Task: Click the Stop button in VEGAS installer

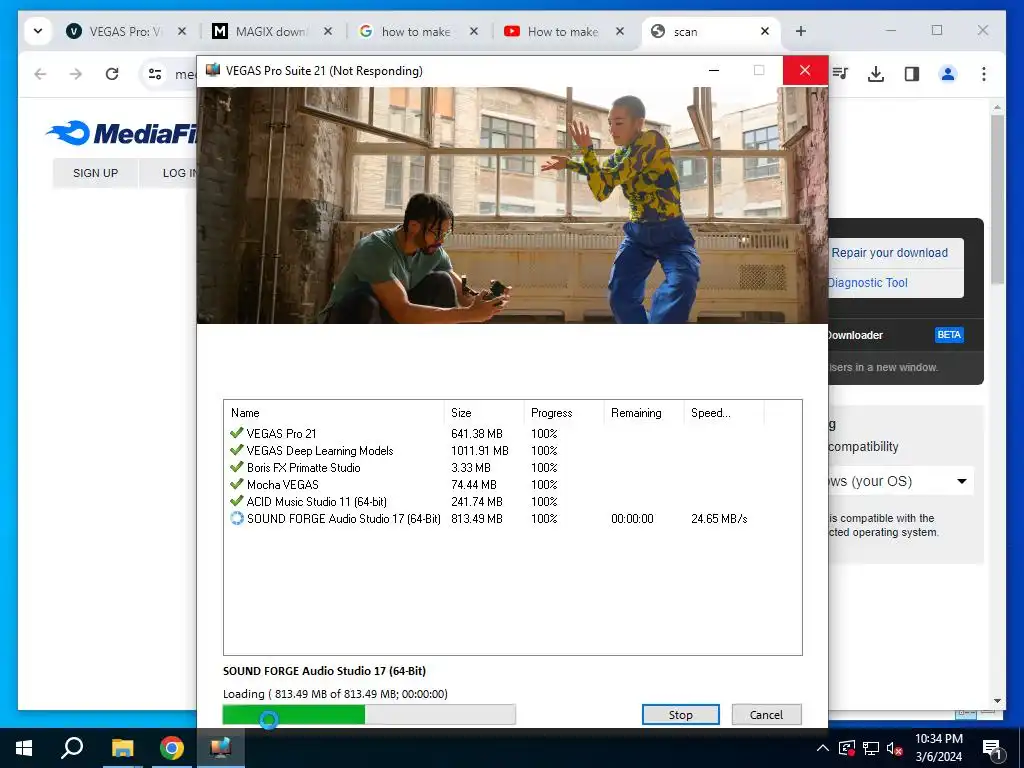Action: 680,714
